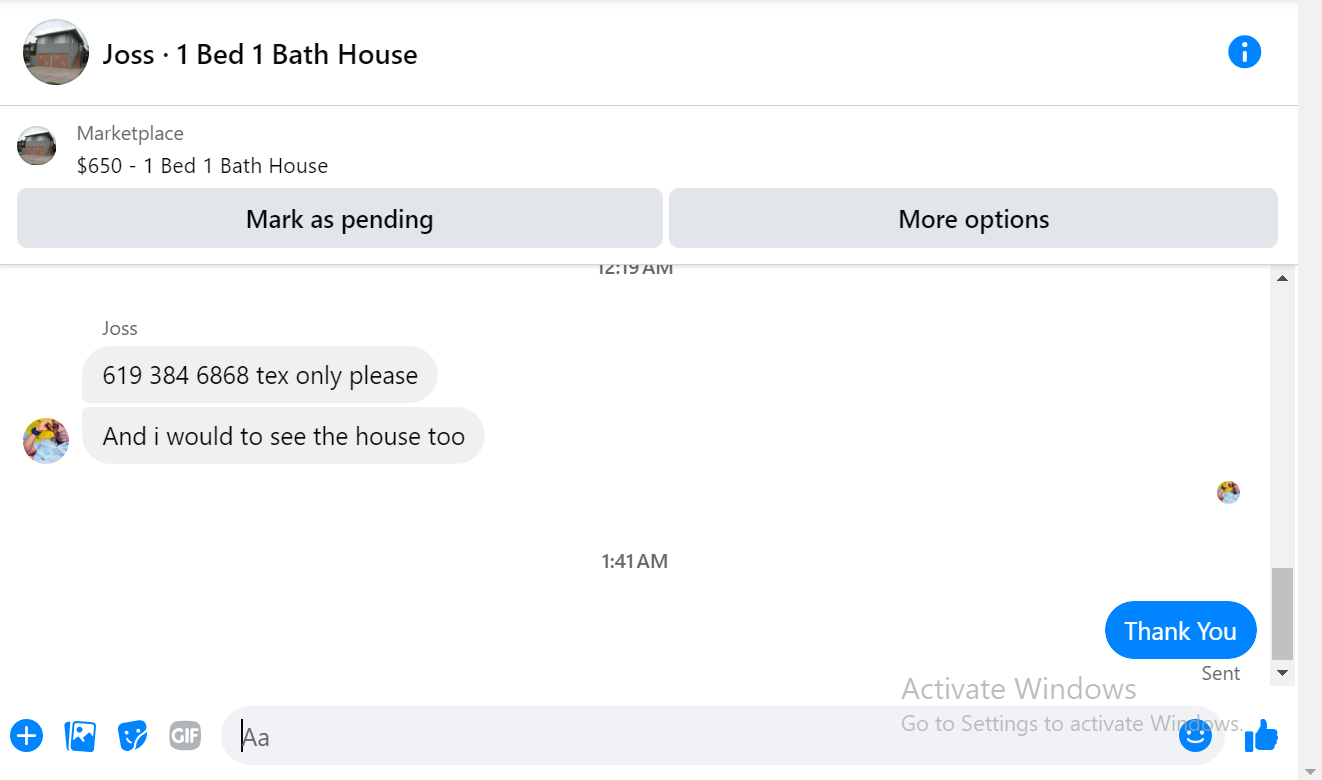This screenshot has width=1322, height=780.
Task: Choose a sticker with sticker icon
Action: (x=132, y=737)
